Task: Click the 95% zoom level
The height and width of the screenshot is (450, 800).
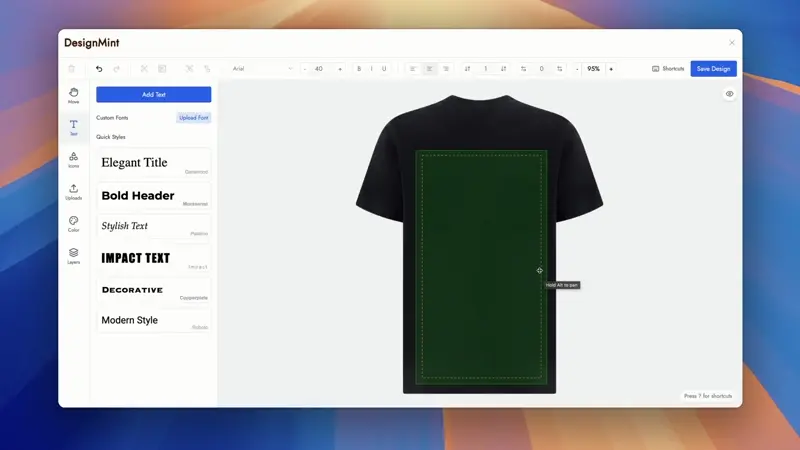Action: [593, 68]
